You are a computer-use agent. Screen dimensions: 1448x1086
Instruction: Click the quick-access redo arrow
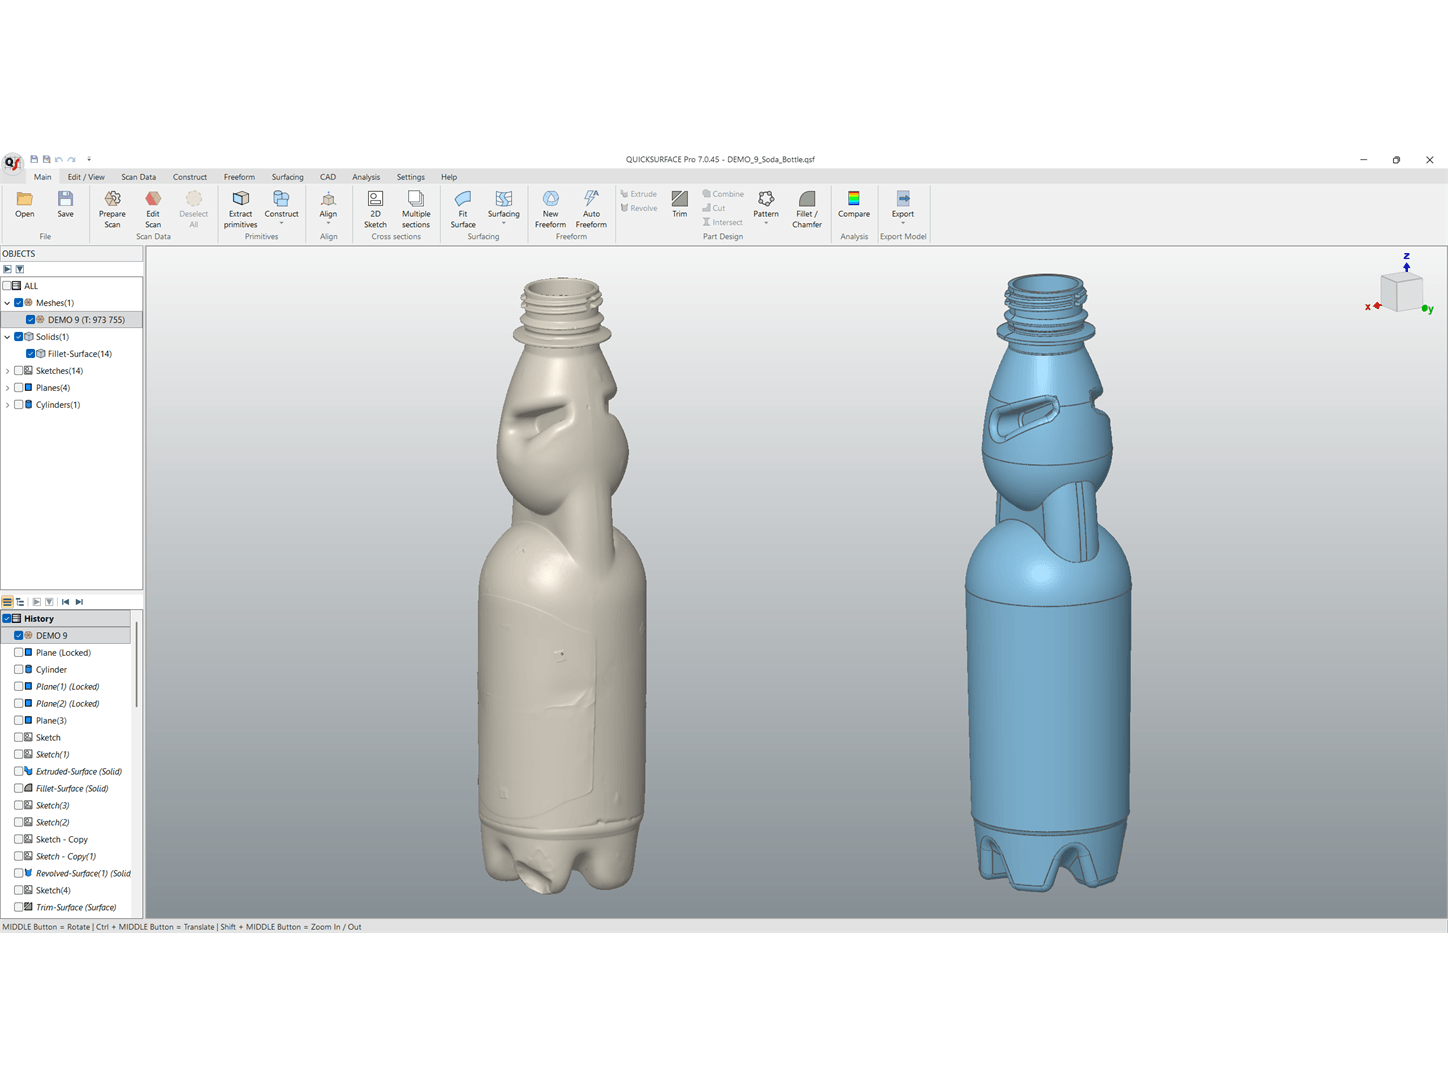72,159
